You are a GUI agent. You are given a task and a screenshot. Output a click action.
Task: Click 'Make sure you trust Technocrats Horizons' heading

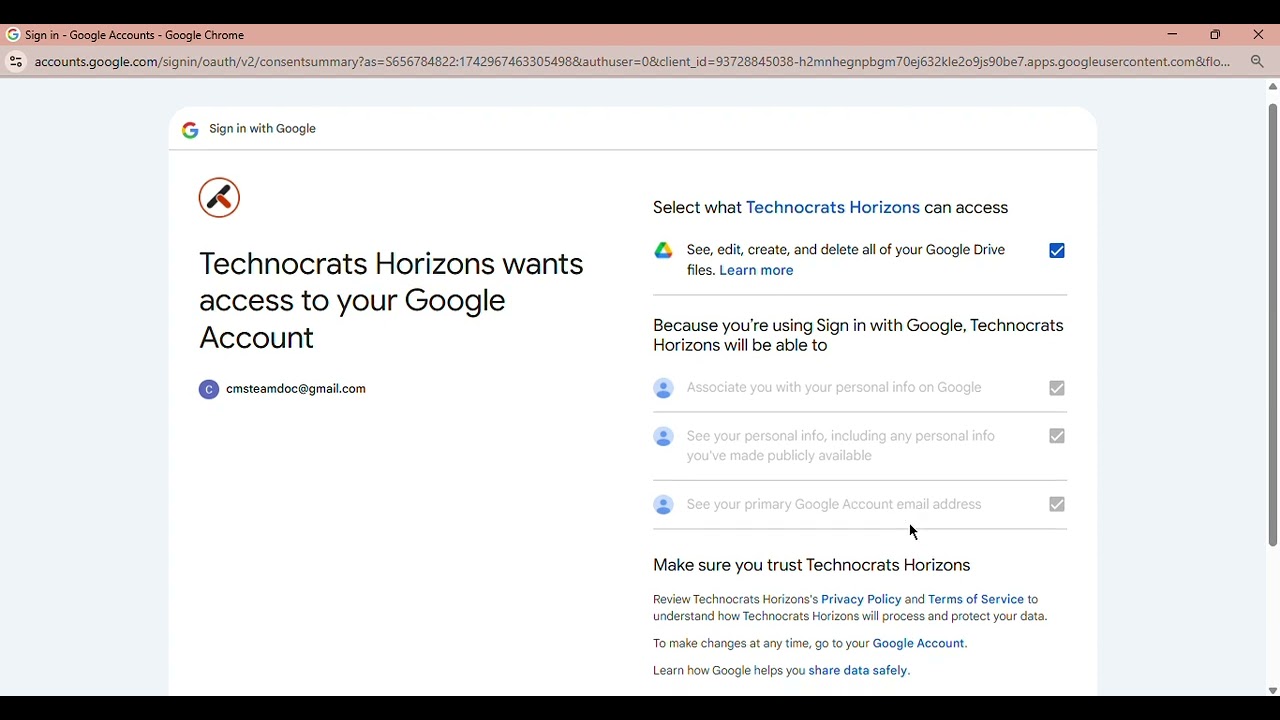812,566
